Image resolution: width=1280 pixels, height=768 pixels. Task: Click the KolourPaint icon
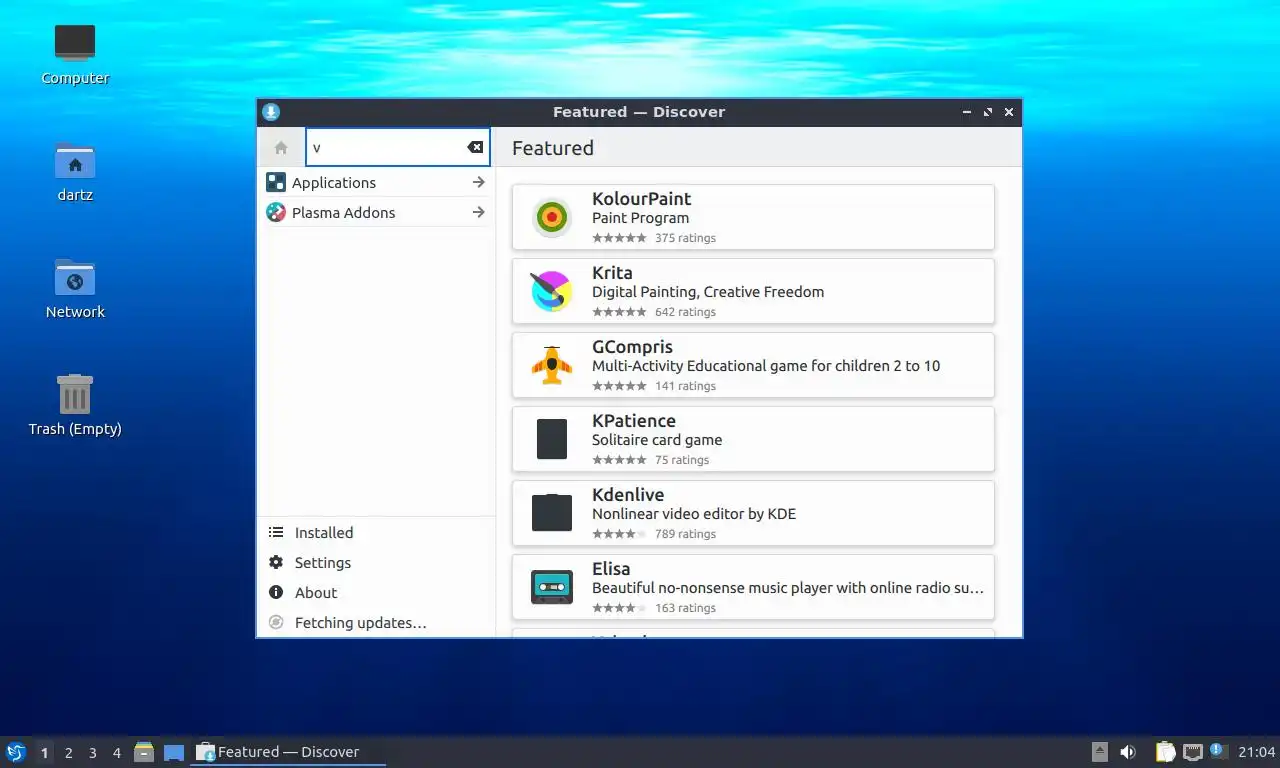(551, 217)
